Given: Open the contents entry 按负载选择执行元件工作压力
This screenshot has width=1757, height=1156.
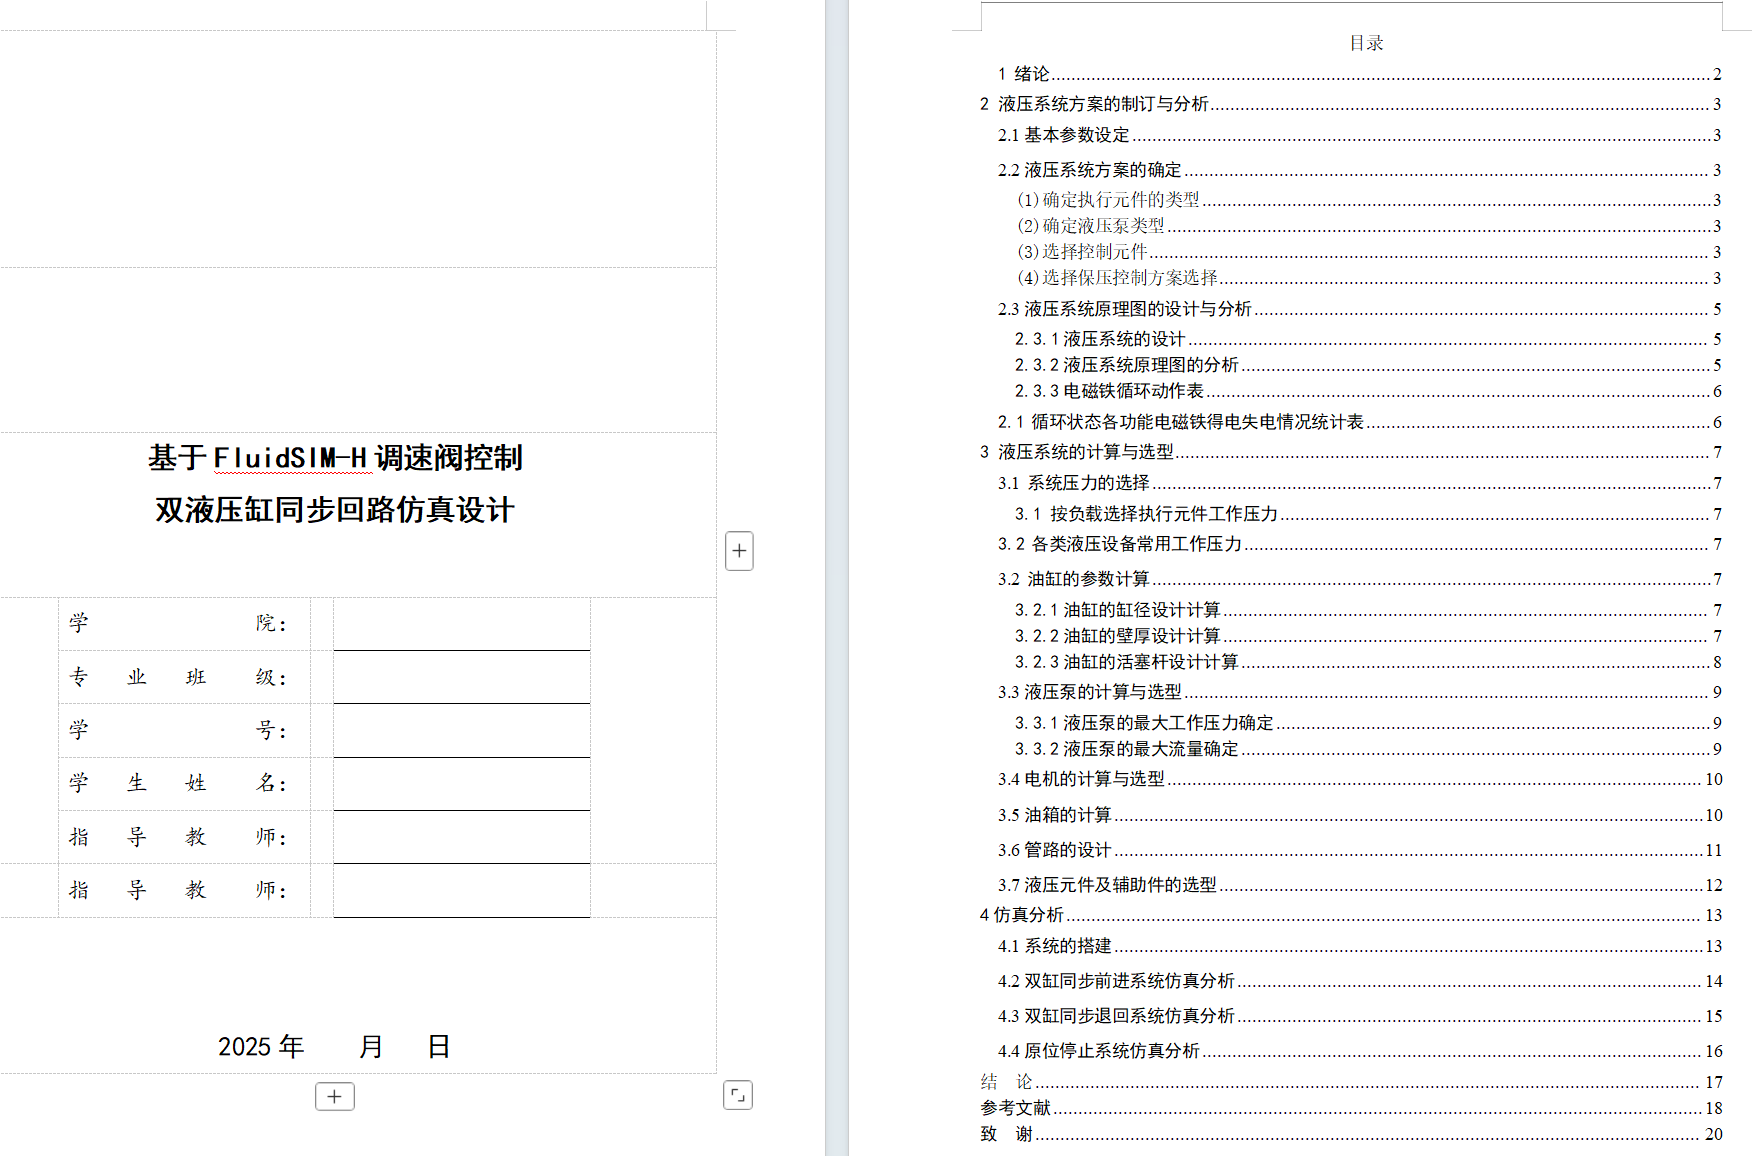Looking at the screenshot, I should pos(1368,514).
